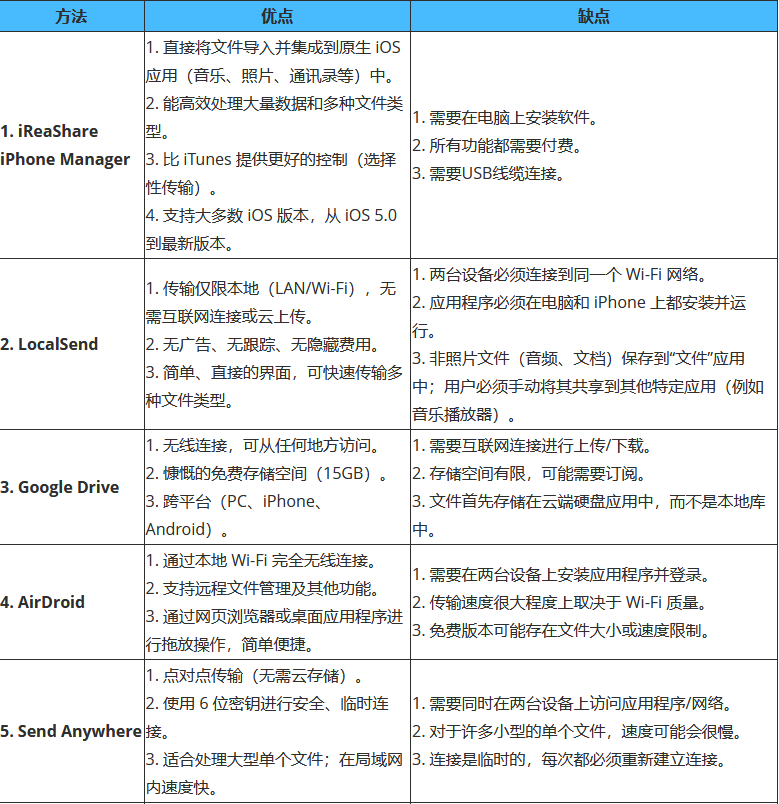Screen dimensions: 779x804
Task: Click text 比 iTunes 提供更好的控制
Action: tap(255, 159)
